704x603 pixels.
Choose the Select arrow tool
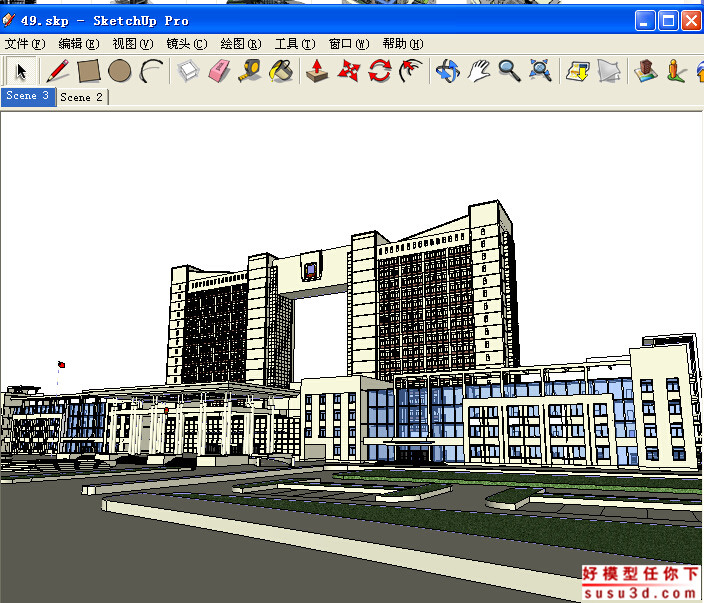click(x=20, y=71)
